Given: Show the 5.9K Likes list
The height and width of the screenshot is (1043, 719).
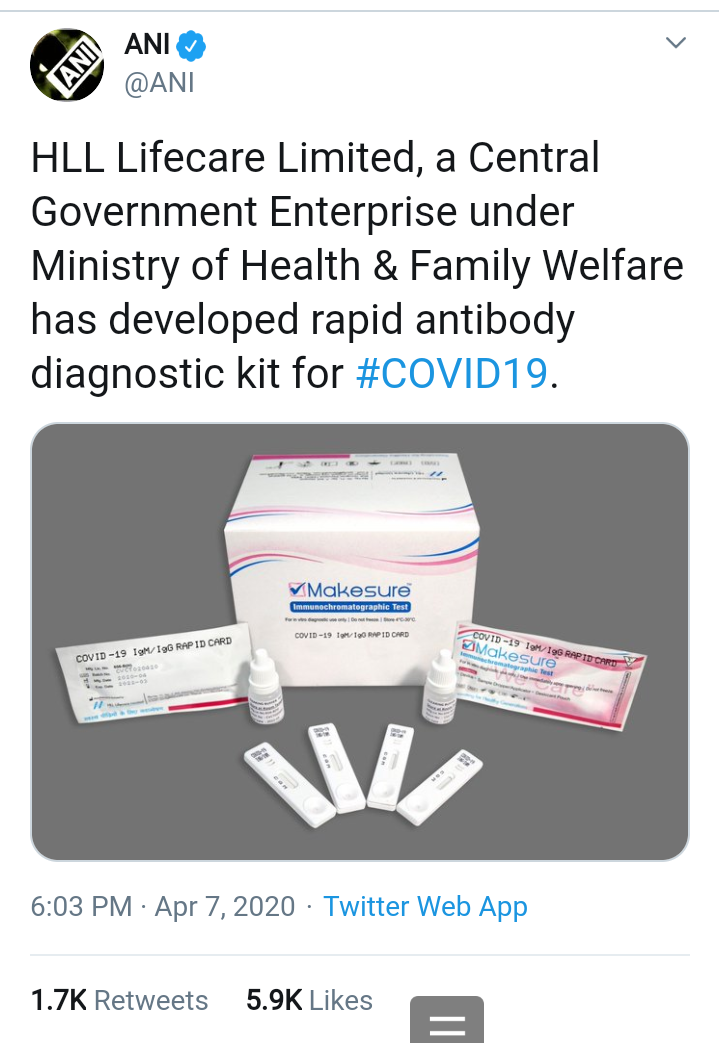Looking at the screenshot, I should coord(309,1000).
